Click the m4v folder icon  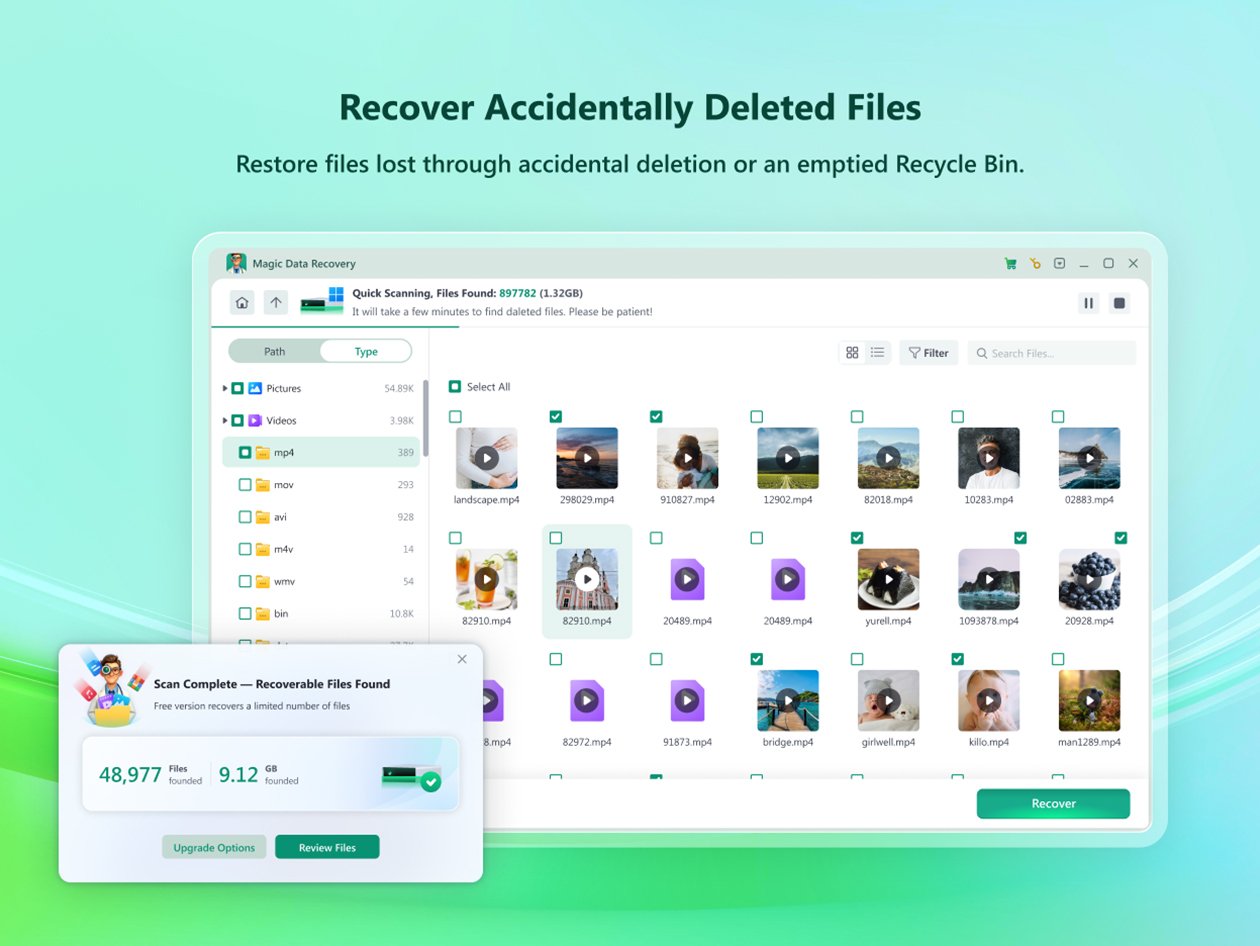click(263, 549)
